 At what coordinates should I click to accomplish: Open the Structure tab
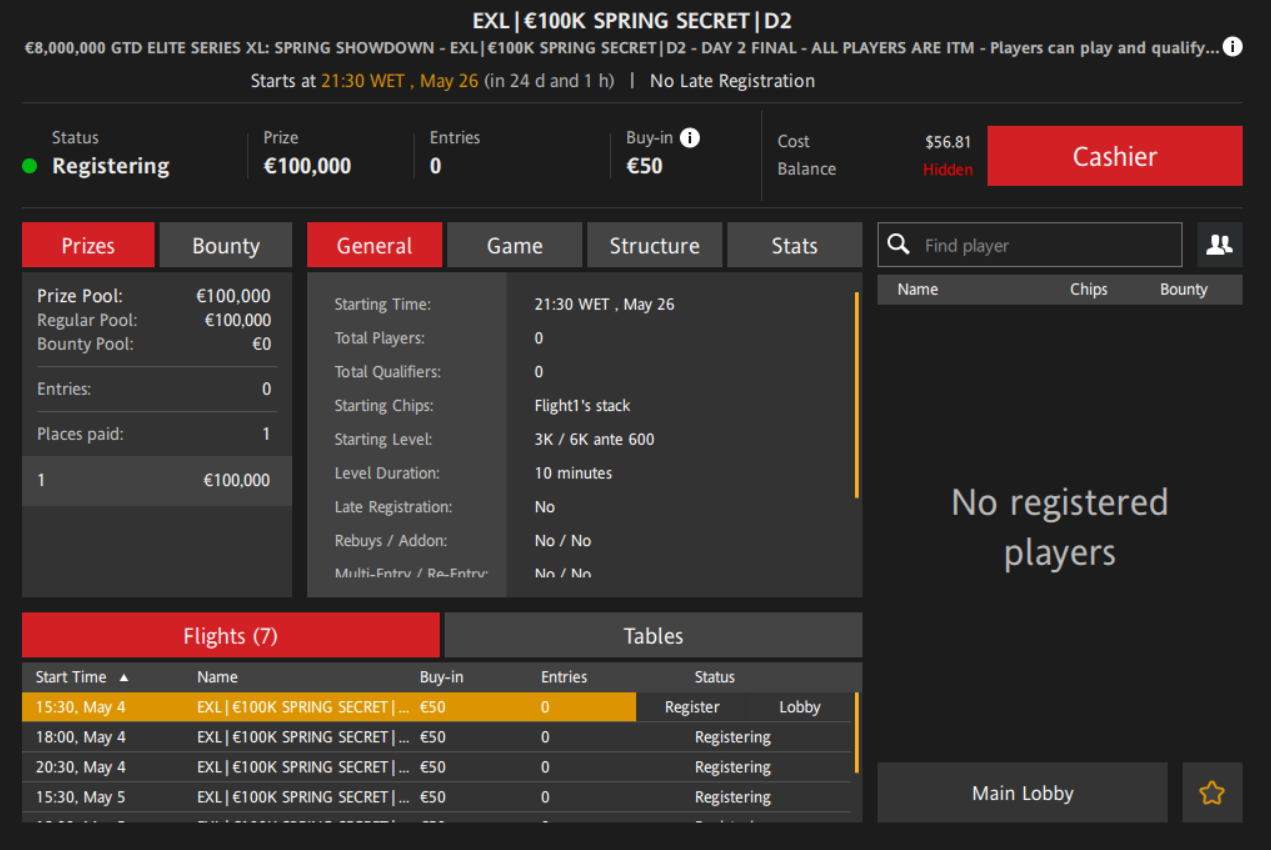tap(654, 246)
